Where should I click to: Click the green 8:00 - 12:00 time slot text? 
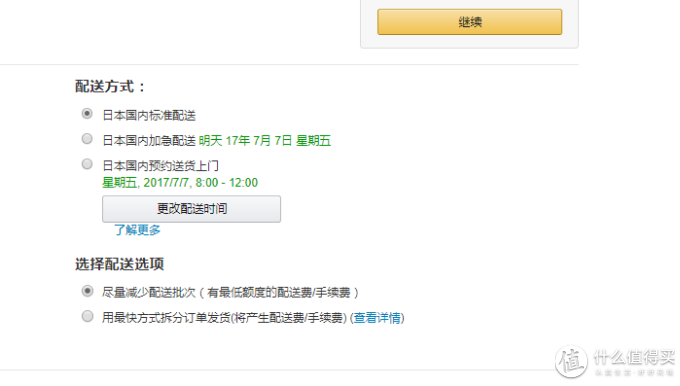click(x=226, y=183)
